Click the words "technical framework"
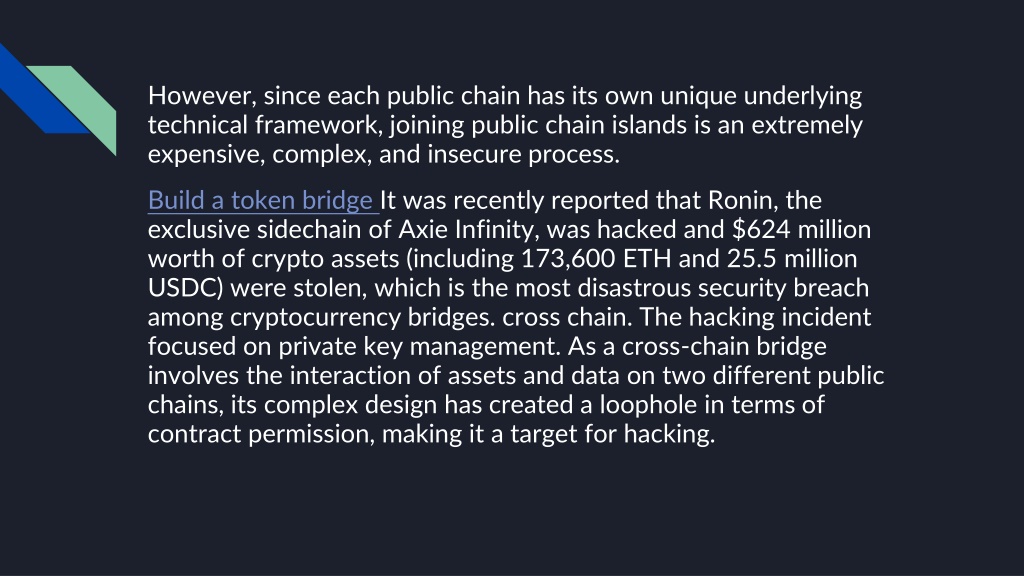Viewport: 1024px width, 576px height. tap(264, 125)
